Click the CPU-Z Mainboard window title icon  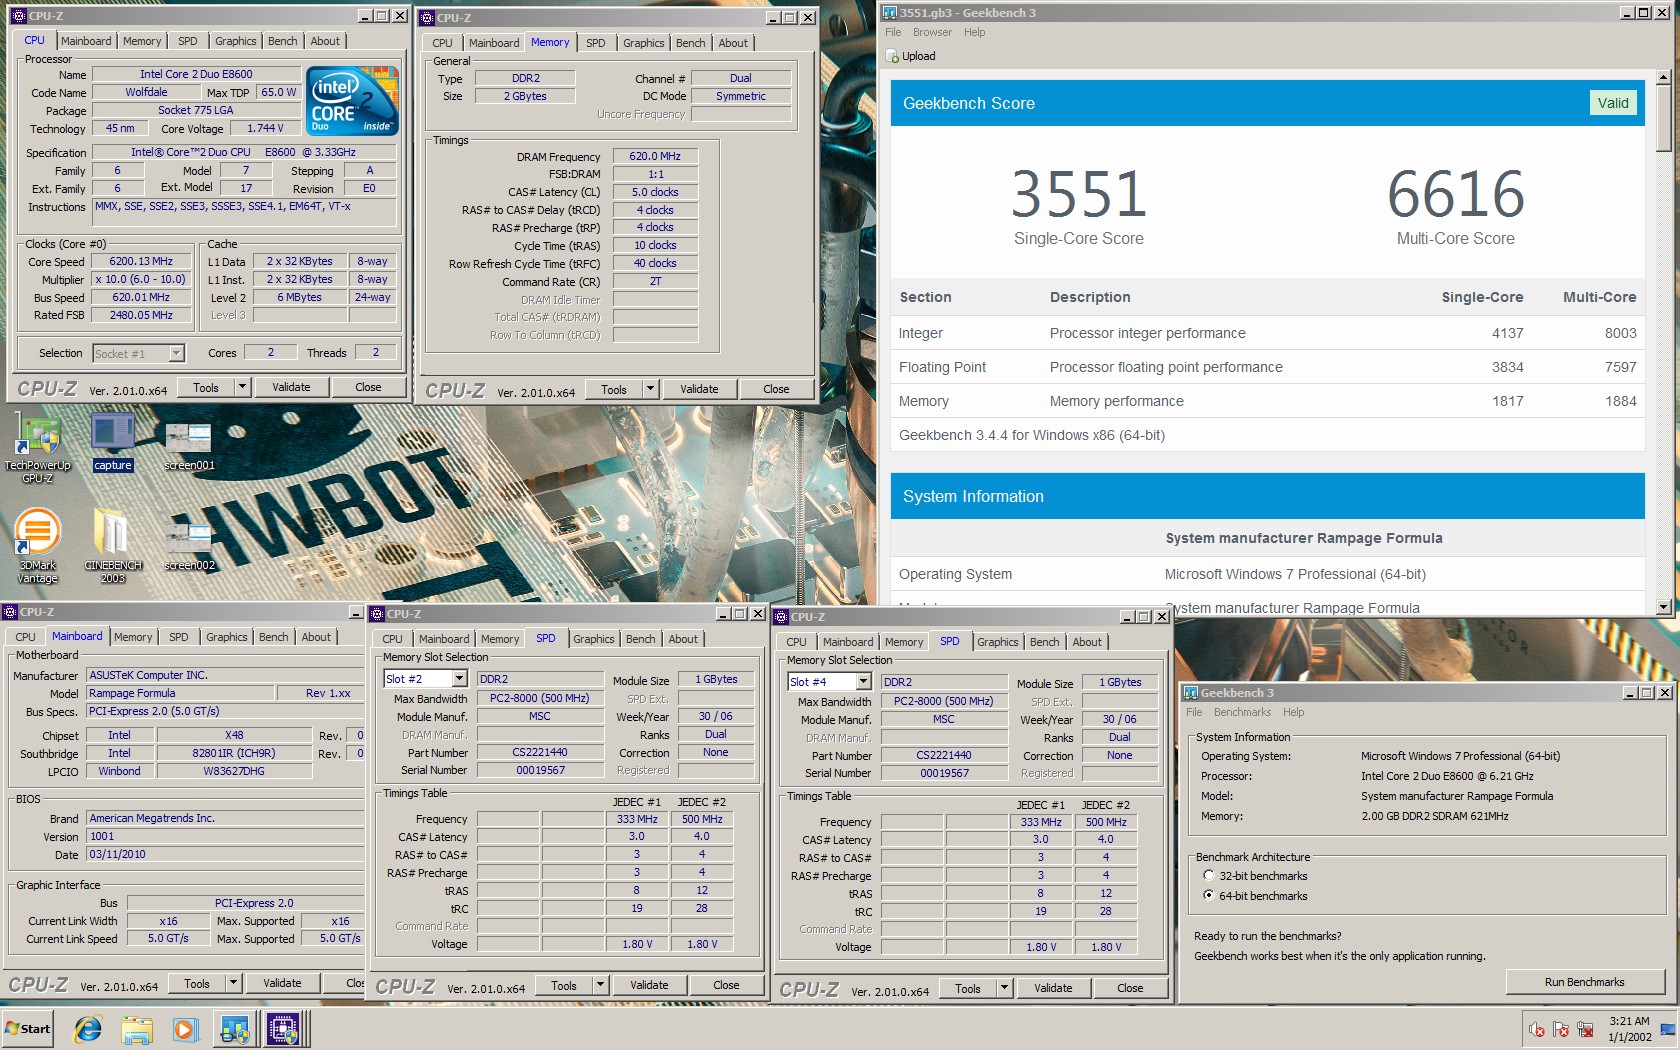[x=10, y=612]
